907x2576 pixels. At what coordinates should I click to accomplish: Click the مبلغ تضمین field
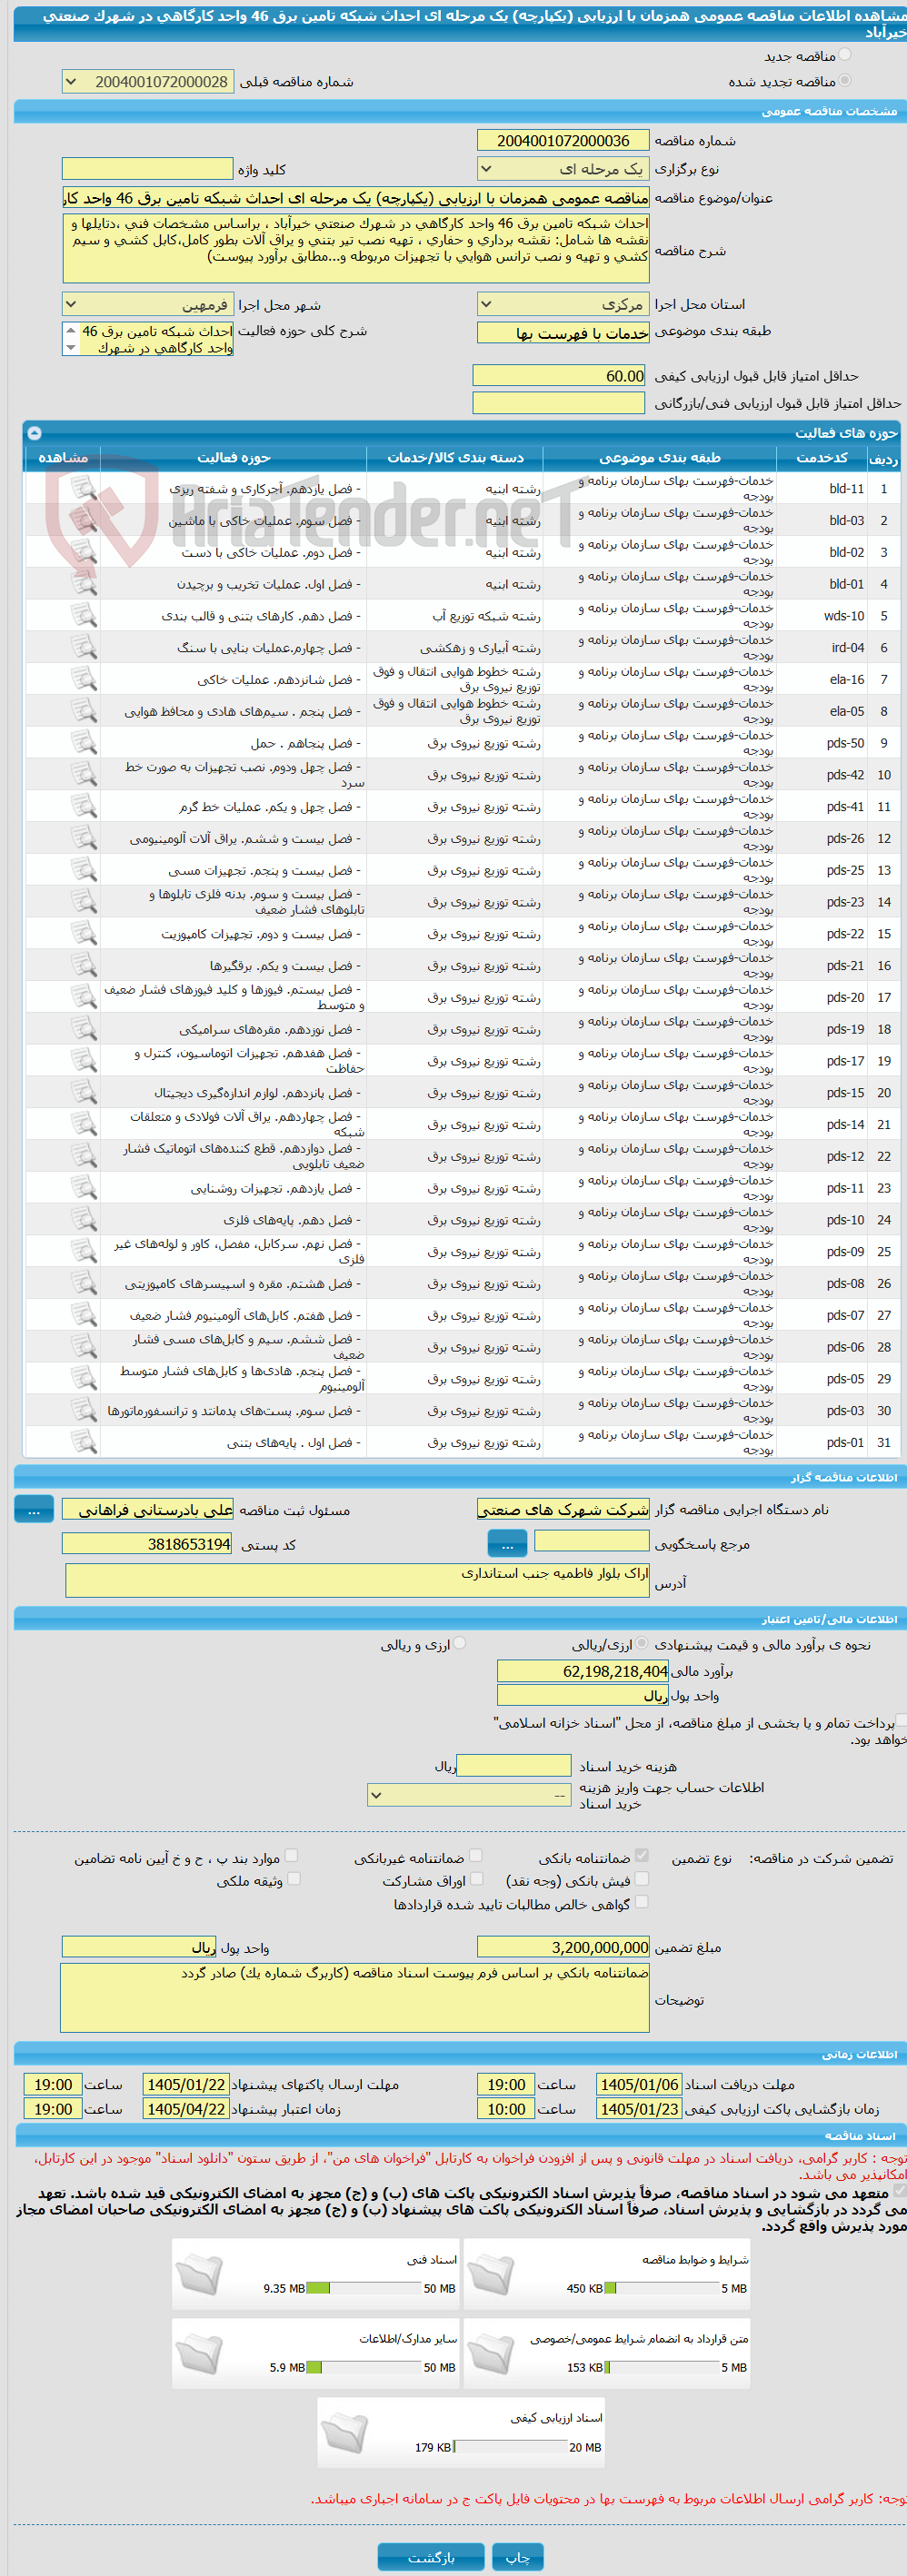(563, 1947)
